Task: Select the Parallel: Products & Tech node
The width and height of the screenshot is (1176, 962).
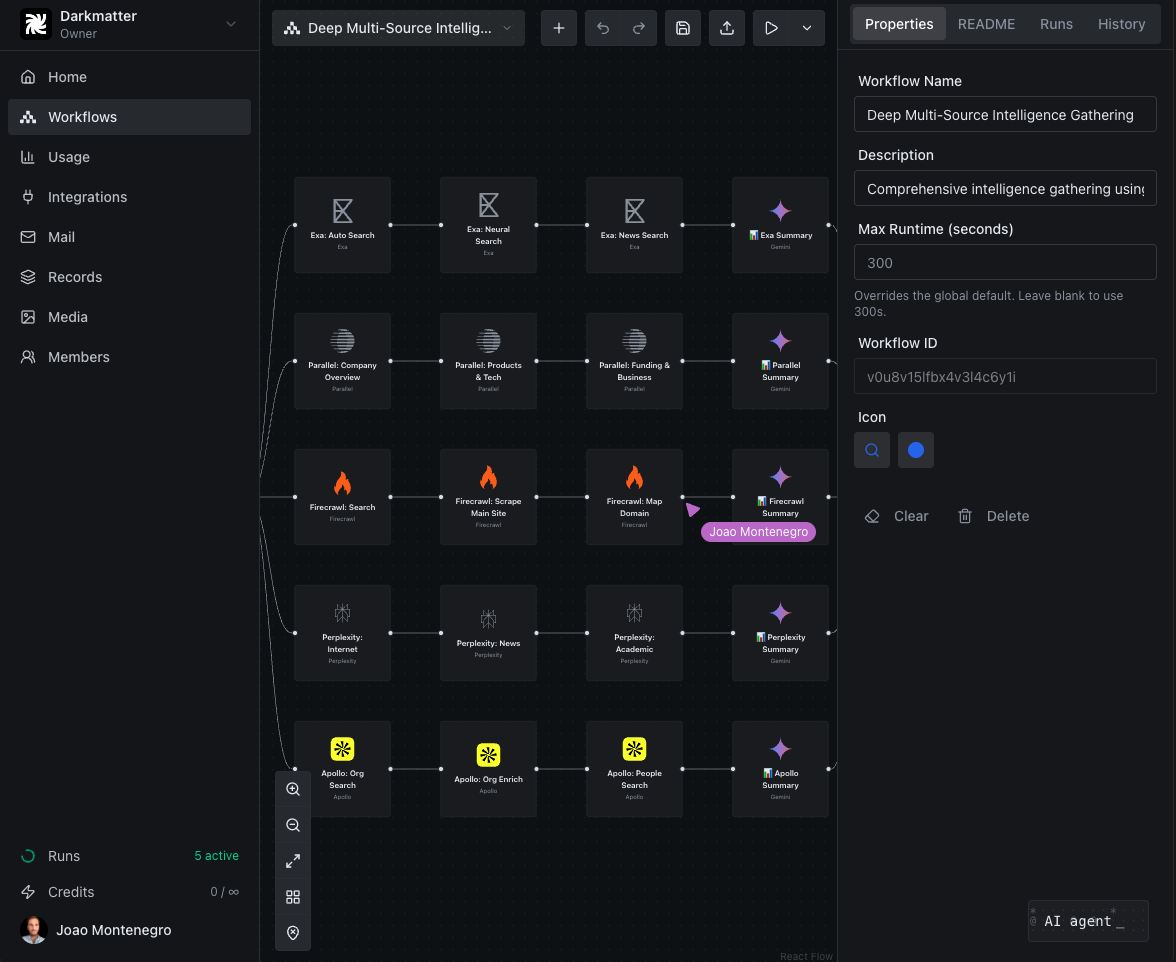Action: pos(488,361)
